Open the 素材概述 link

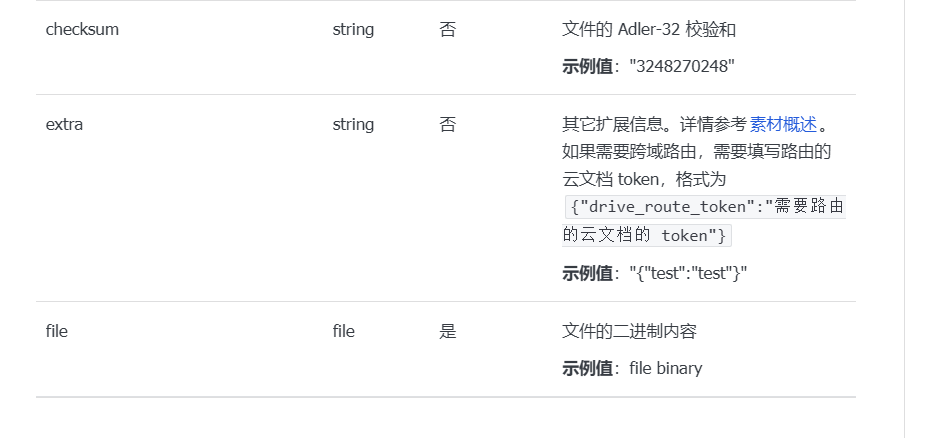click(783, 125)
